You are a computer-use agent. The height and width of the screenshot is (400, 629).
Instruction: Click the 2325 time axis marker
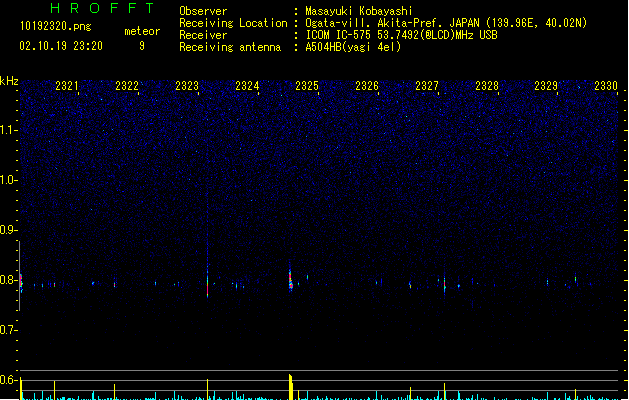[x=307, y=86]
